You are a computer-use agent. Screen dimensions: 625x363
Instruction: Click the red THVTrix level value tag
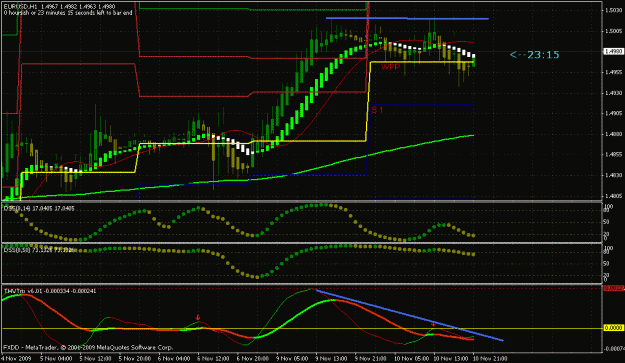click(x=614, y=288)
